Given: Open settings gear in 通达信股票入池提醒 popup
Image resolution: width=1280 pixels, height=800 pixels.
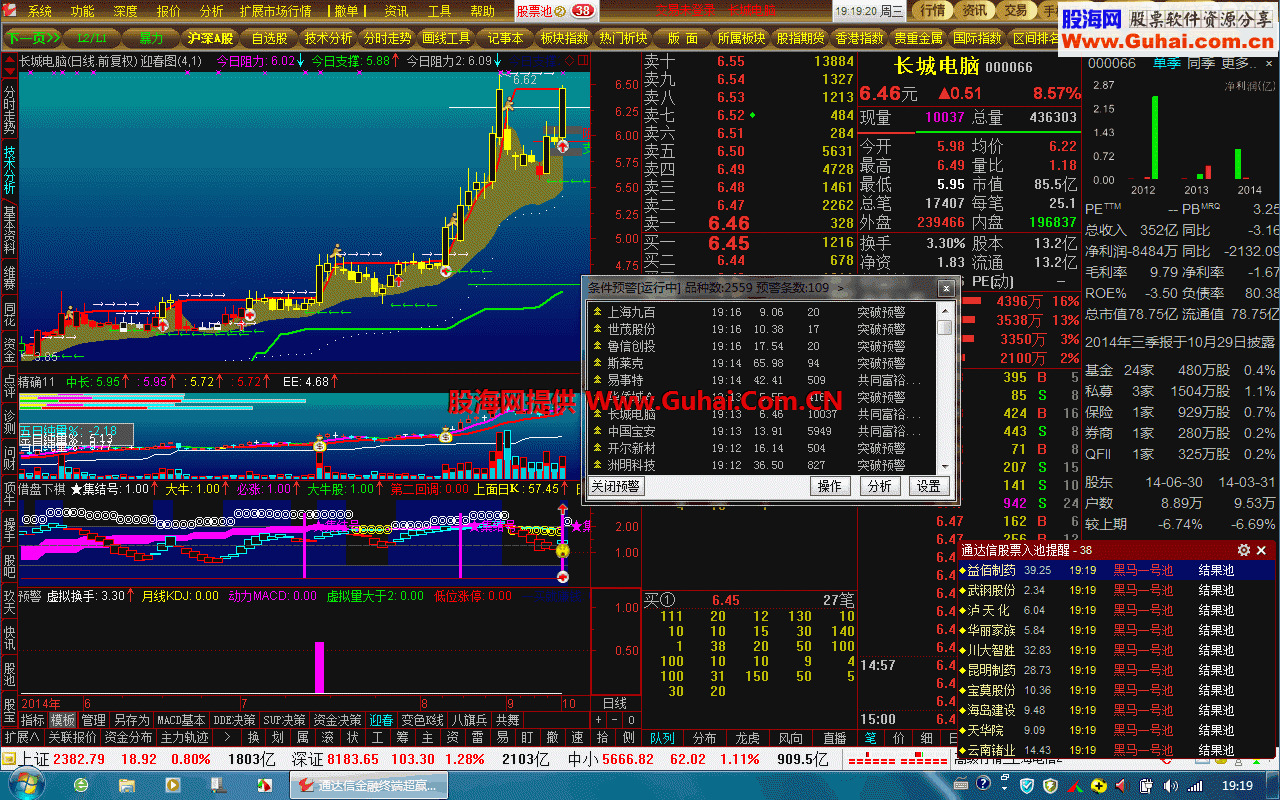Looking at the screenshot, I should (x=1244, y=550).
